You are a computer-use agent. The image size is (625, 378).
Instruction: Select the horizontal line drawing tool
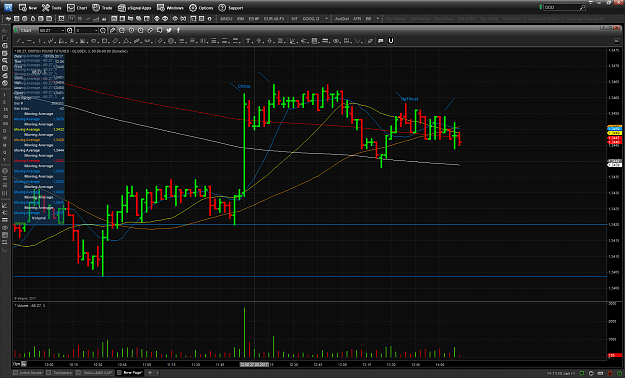click(x=29, y=41)
